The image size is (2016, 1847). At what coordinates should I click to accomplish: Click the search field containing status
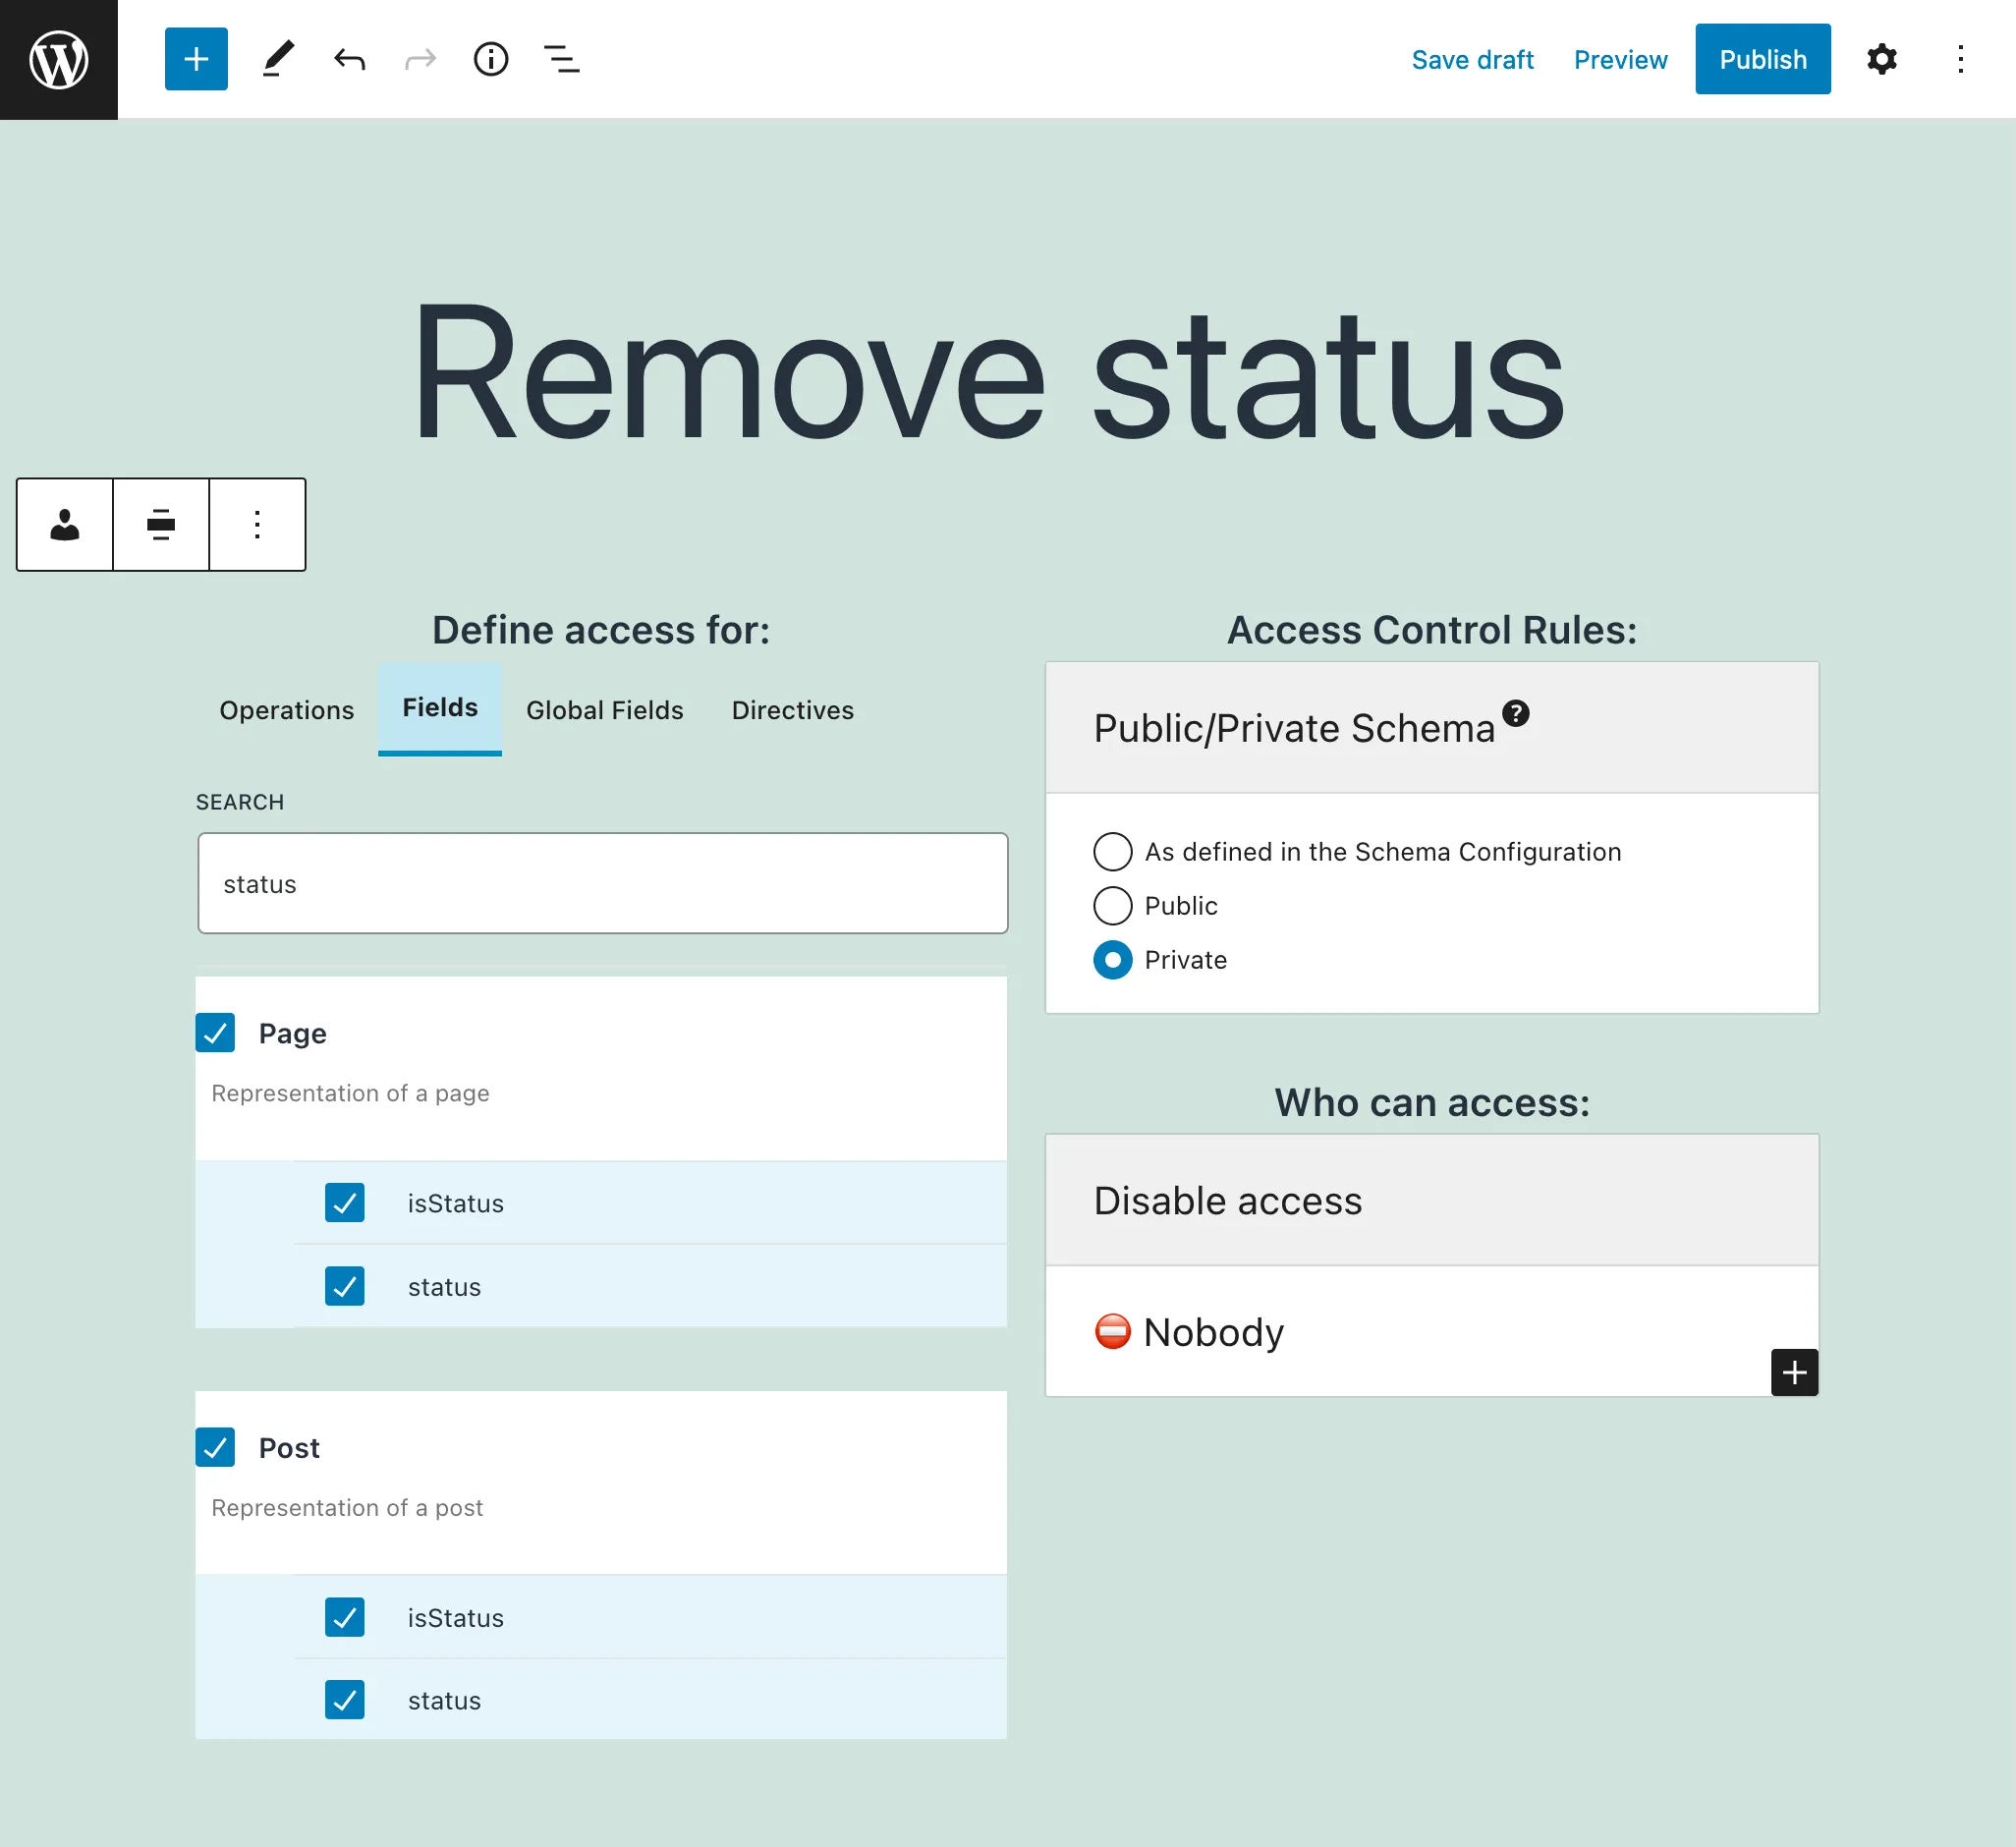[x=602, y=883]
